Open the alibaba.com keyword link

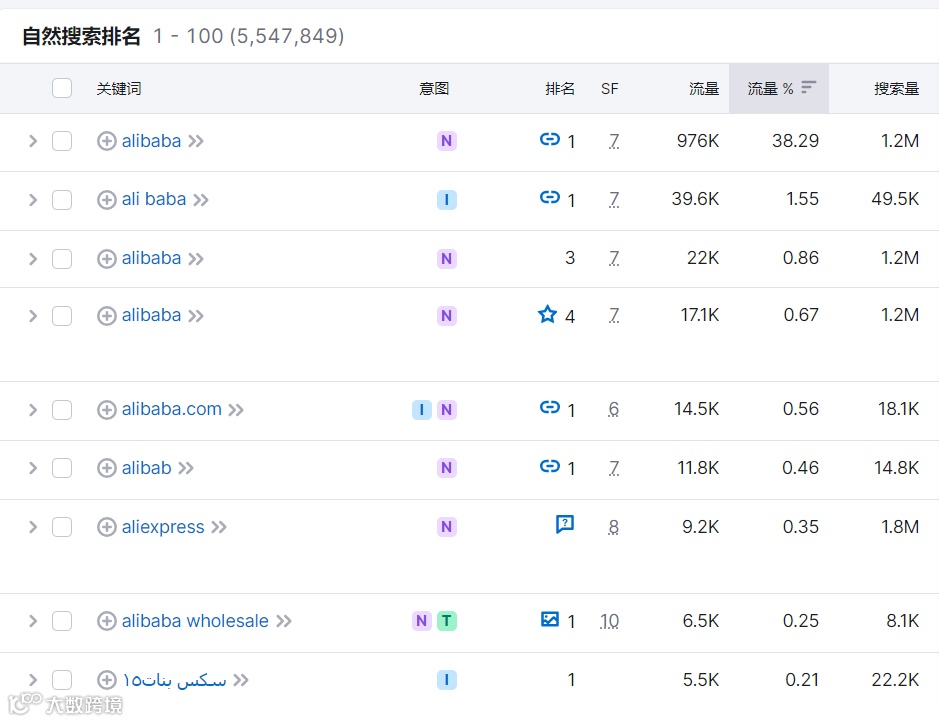click(x=172, y=409)
